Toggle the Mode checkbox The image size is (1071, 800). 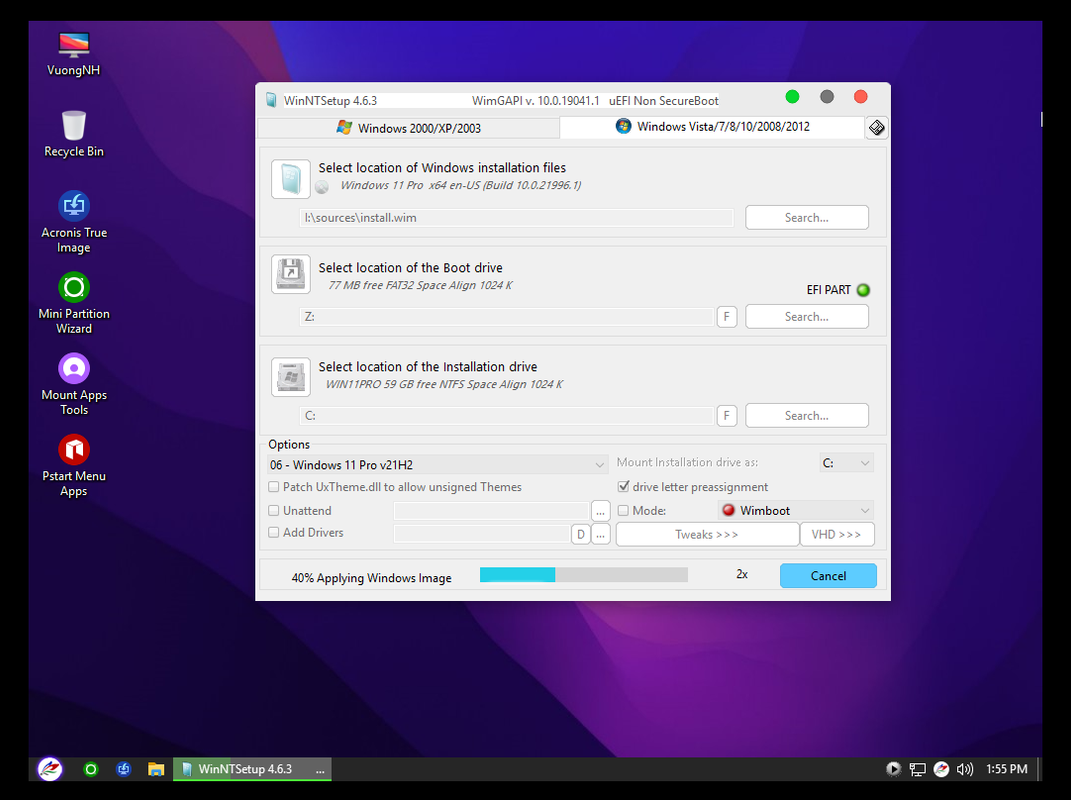(x=623, y=510)
